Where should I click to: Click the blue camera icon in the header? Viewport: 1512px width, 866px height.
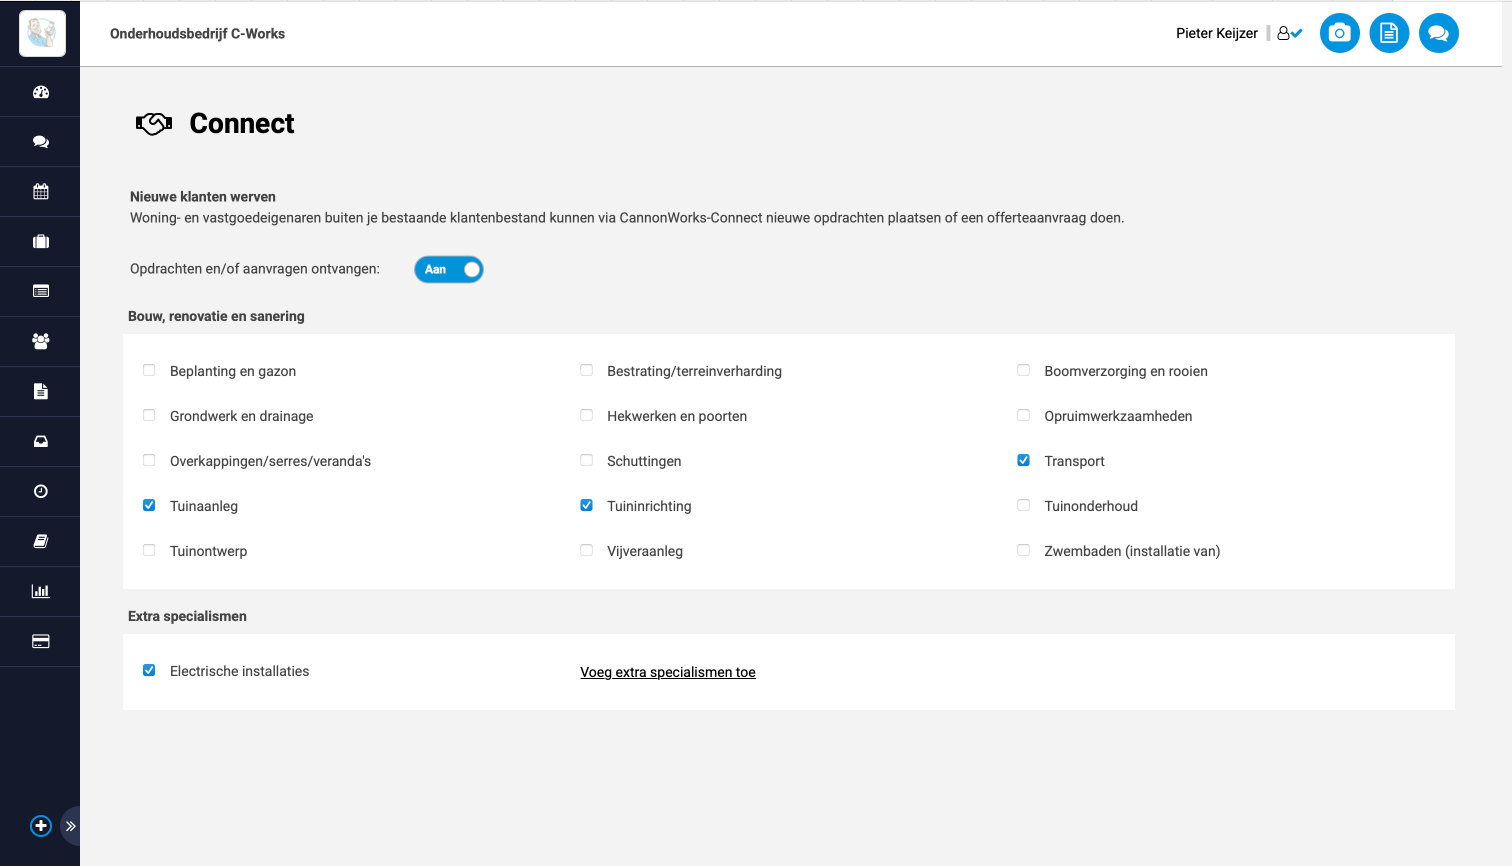point(1340,32)
